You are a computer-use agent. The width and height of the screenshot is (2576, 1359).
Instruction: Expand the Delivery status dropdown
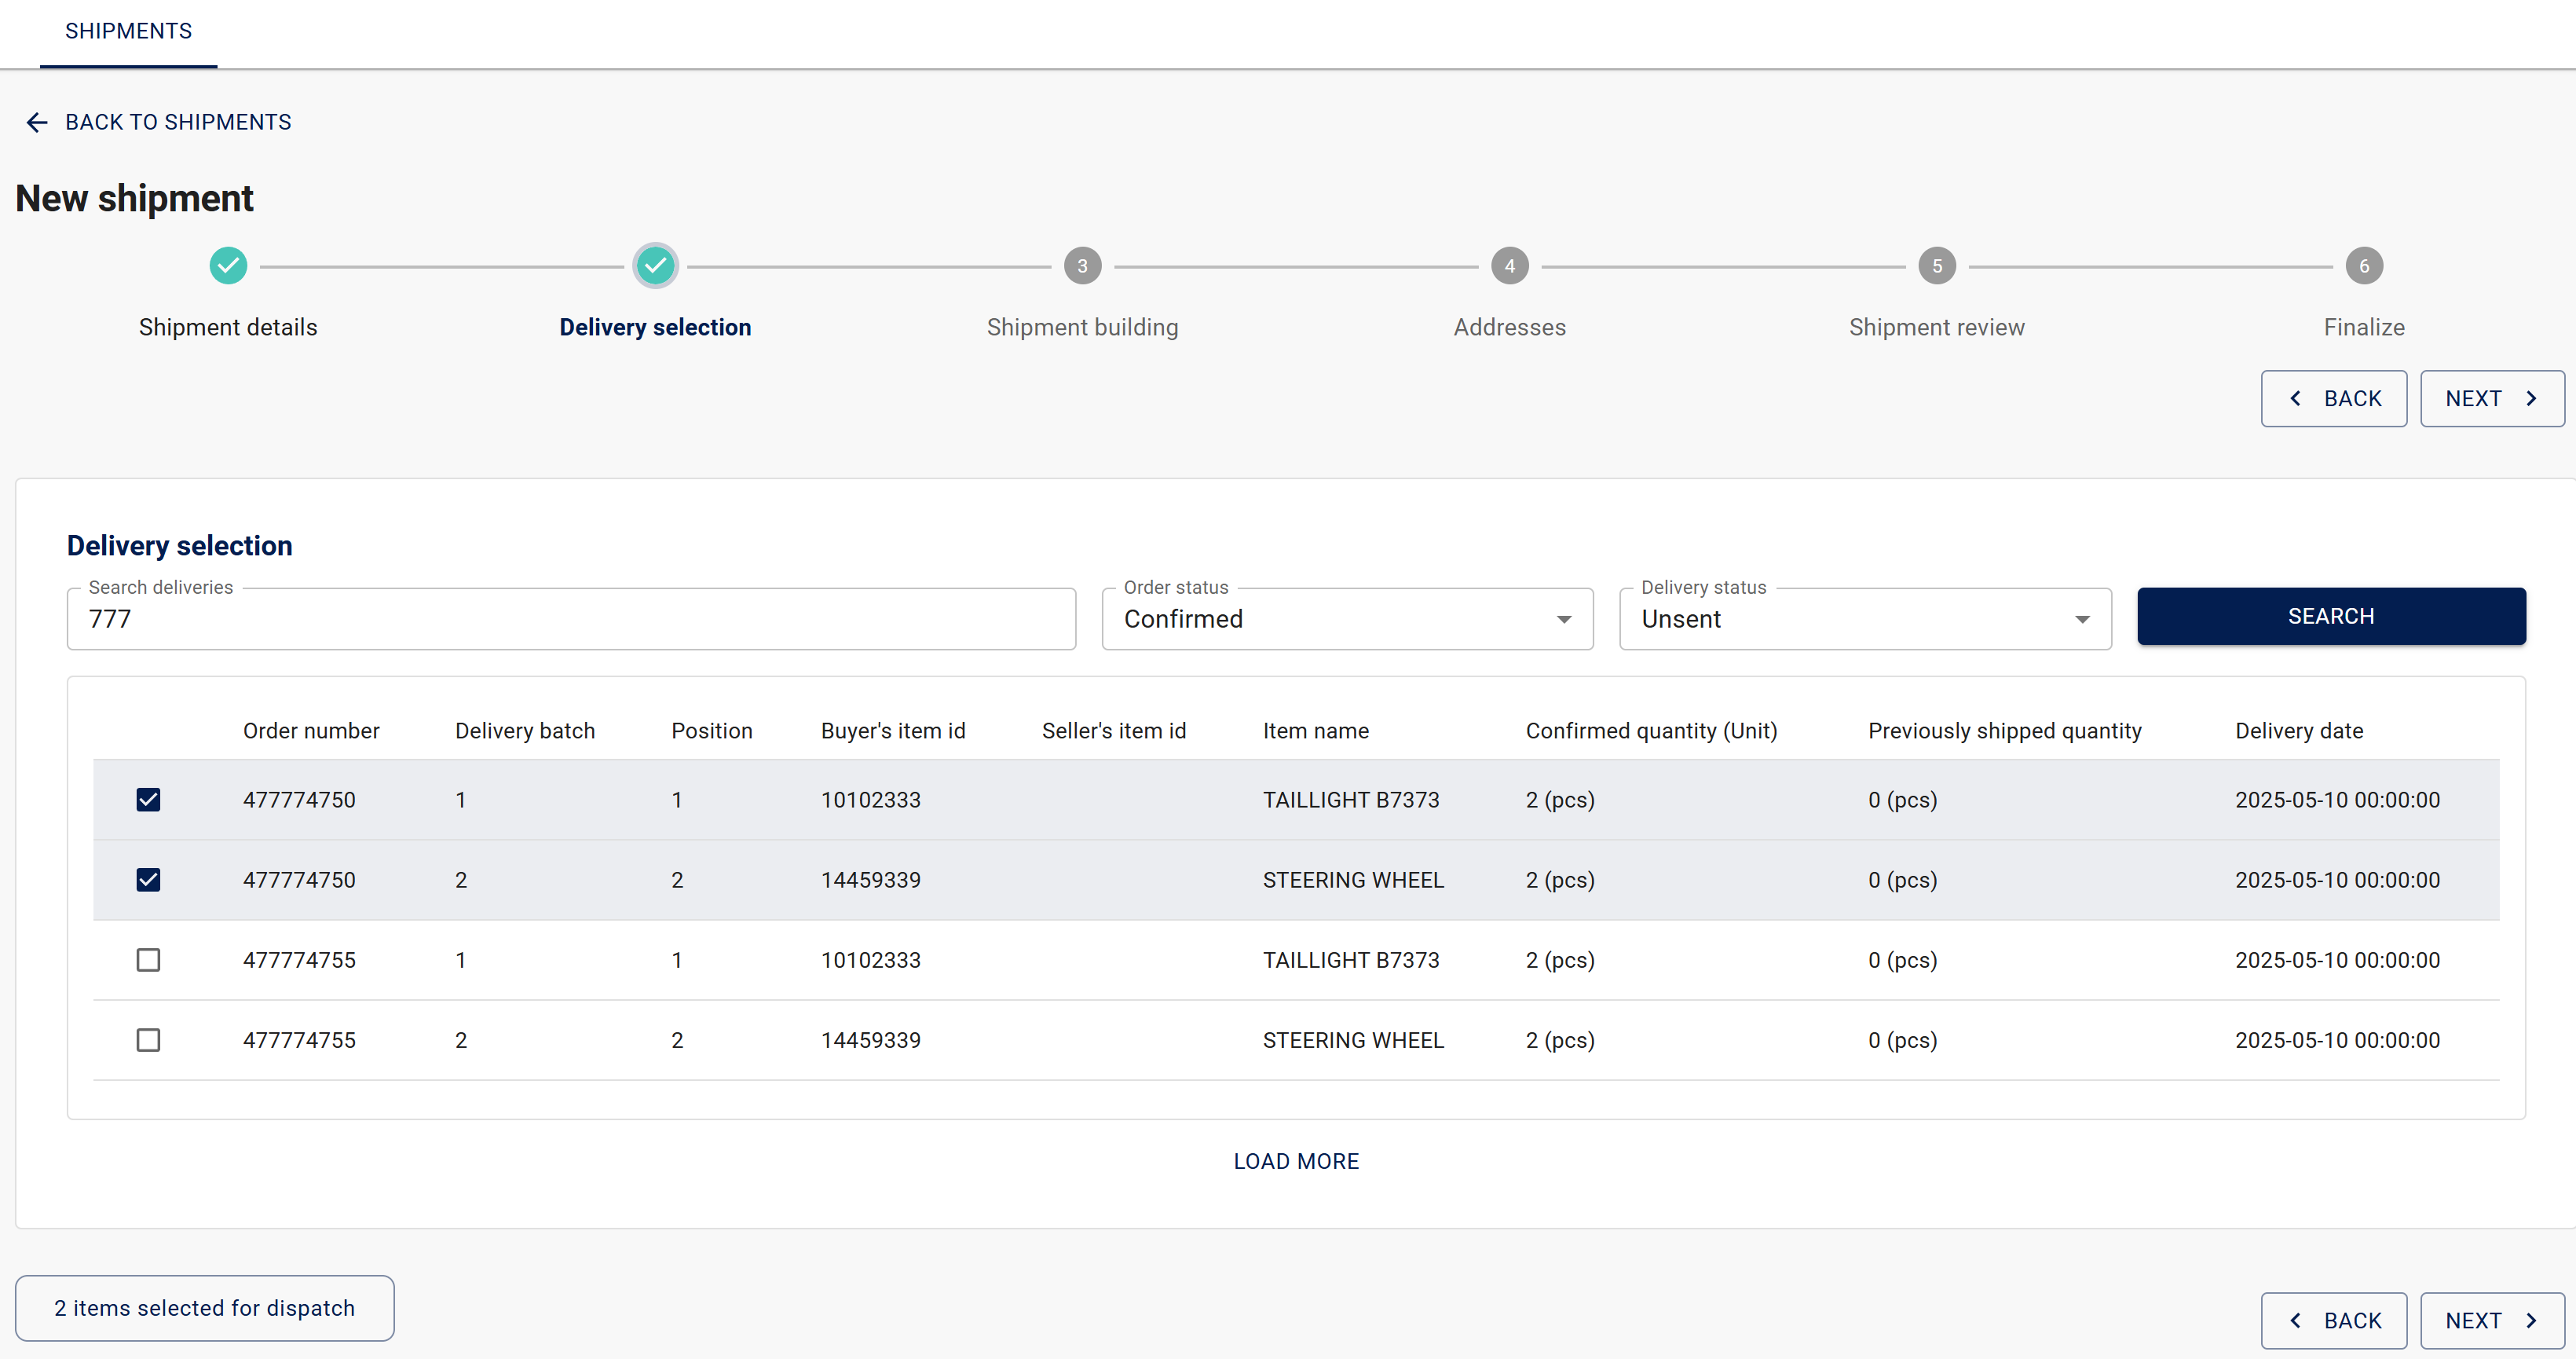[x=1864, y=619]
